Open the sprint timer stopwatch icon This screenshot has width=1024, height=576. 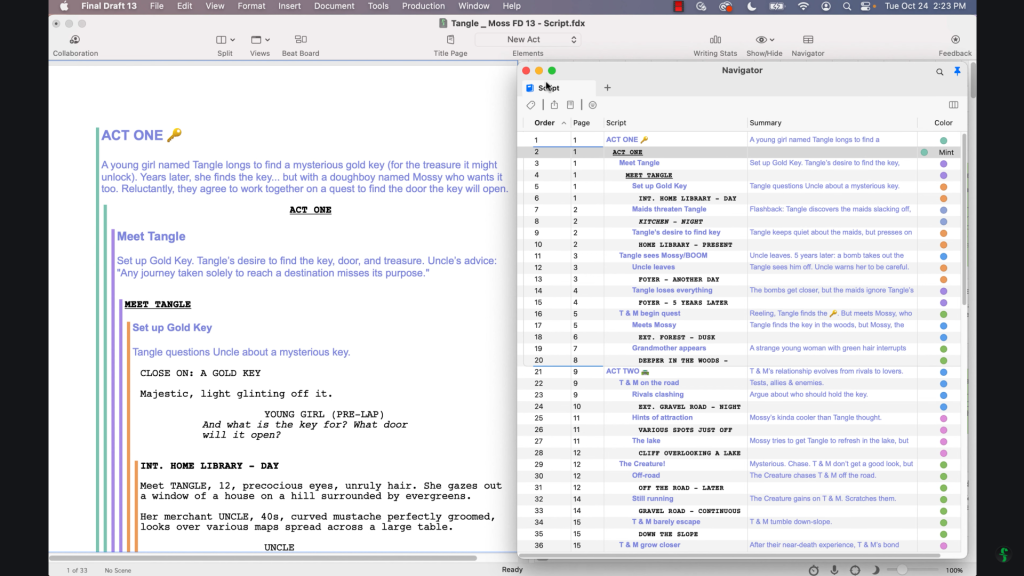click(813, 570)
